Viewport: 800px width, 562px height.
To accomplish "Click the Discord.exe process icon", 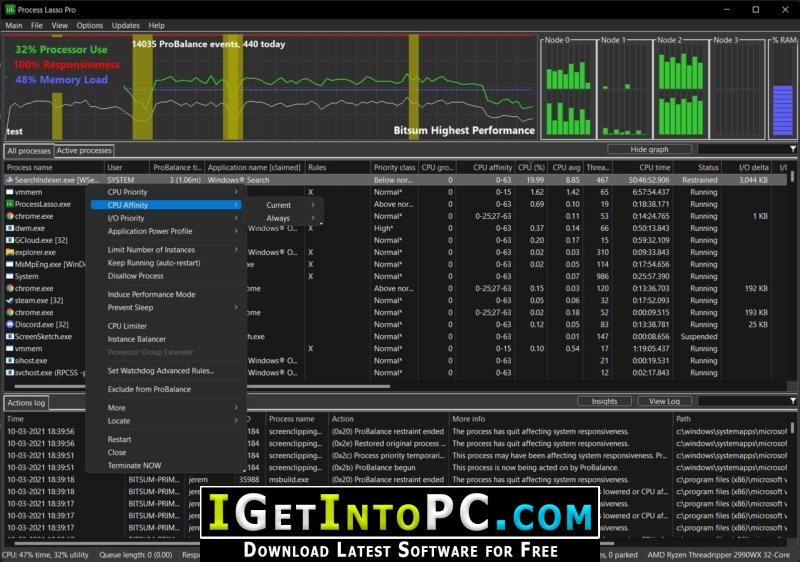I will [x=9, y=324].
